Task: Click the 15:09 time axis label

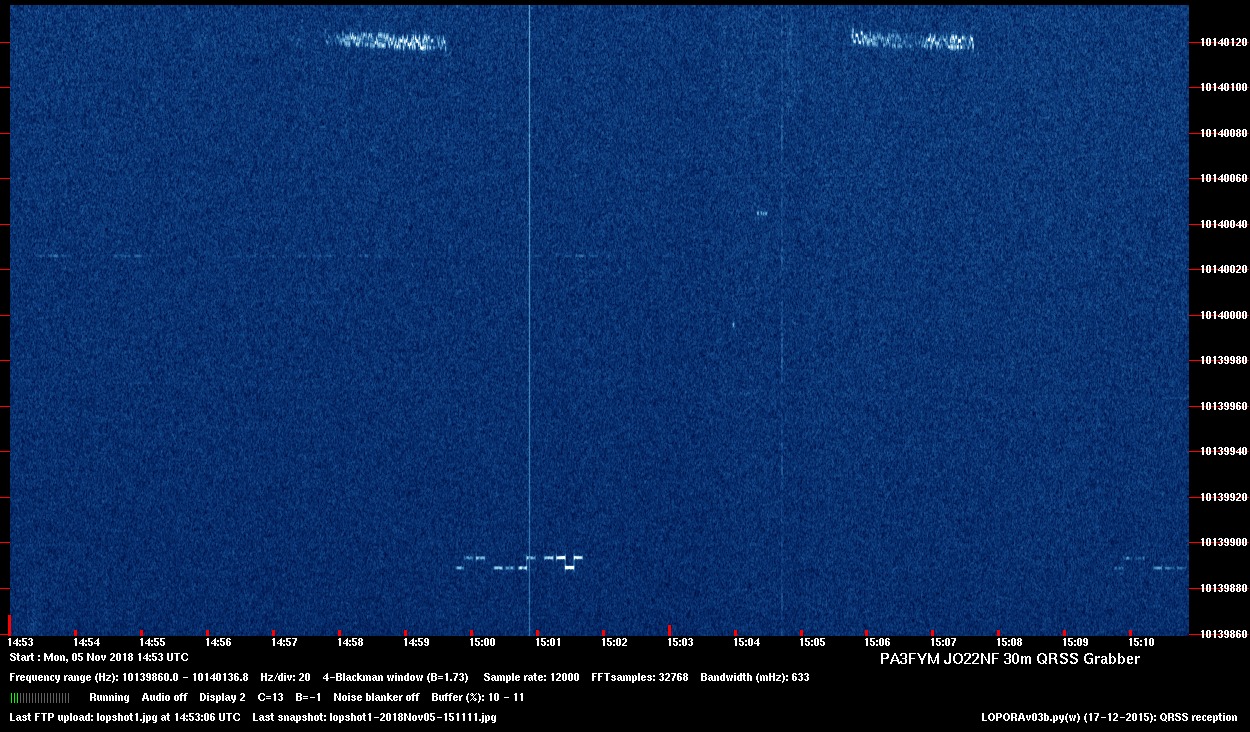Action: (1075, 642)
